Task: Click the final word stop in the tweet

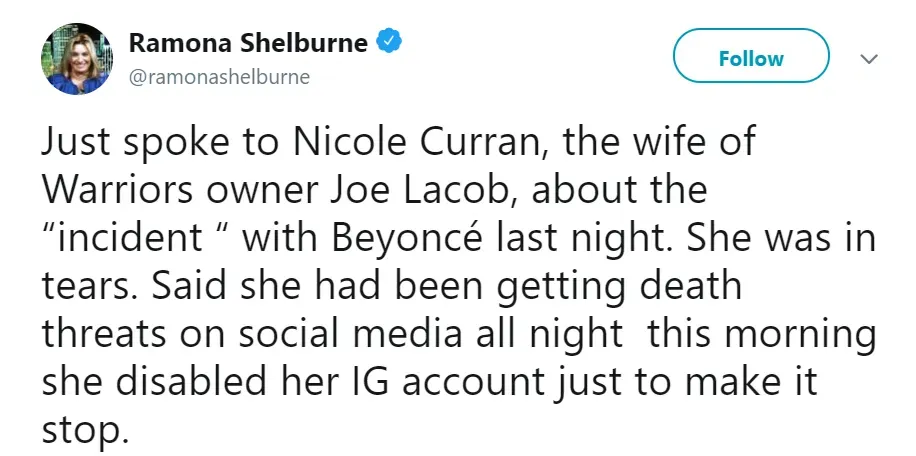Action: coord(82,430)
